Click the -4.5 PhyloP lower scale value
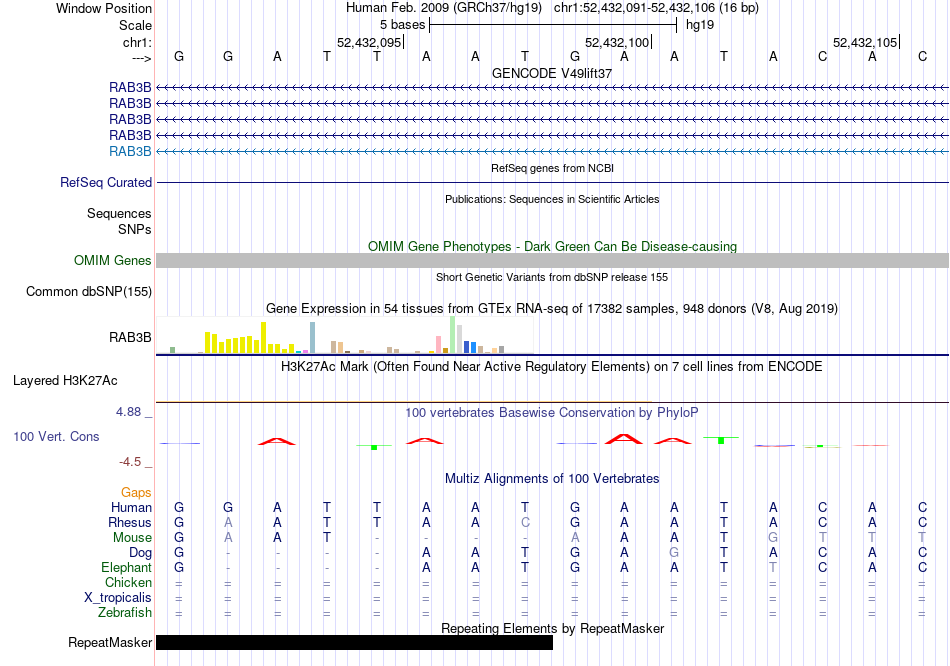The width and height of the screenshot is (950, 666). pos(130,462)
